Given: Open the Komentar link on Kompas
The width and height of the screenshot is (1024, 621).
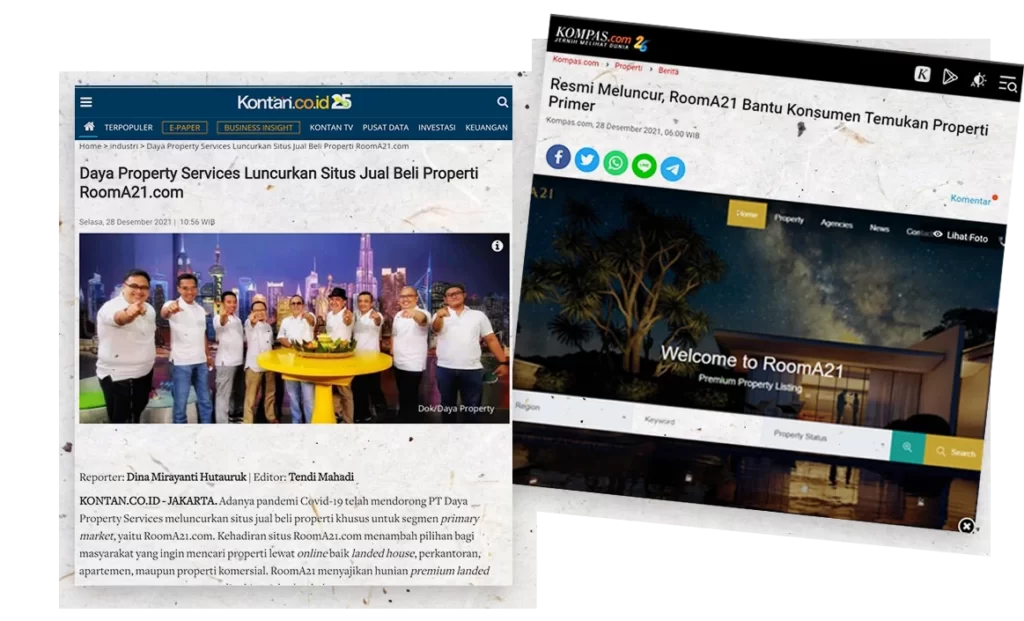Looking at the screenshot, I should [971, 200].
